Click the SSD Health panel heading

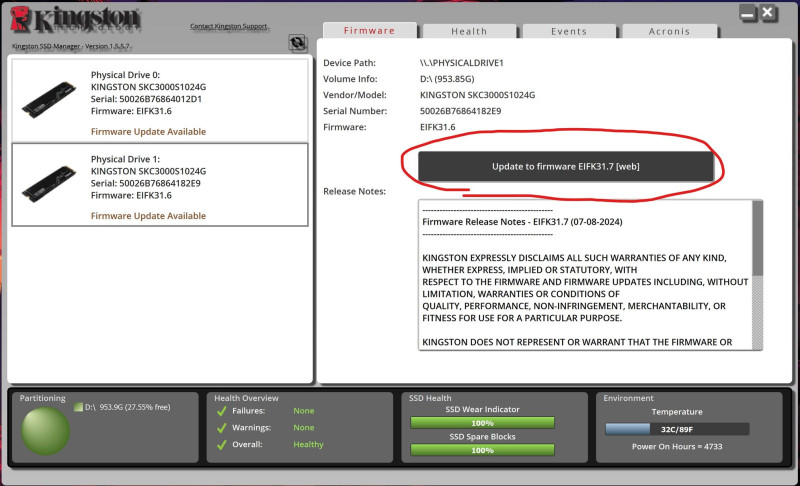pyautogui.click(x=430, y=398)
